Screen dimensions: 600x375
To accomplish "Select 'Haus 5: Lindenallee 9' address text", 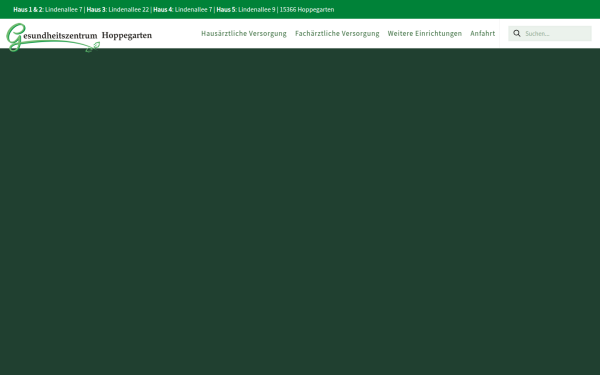I will (246, 10).
